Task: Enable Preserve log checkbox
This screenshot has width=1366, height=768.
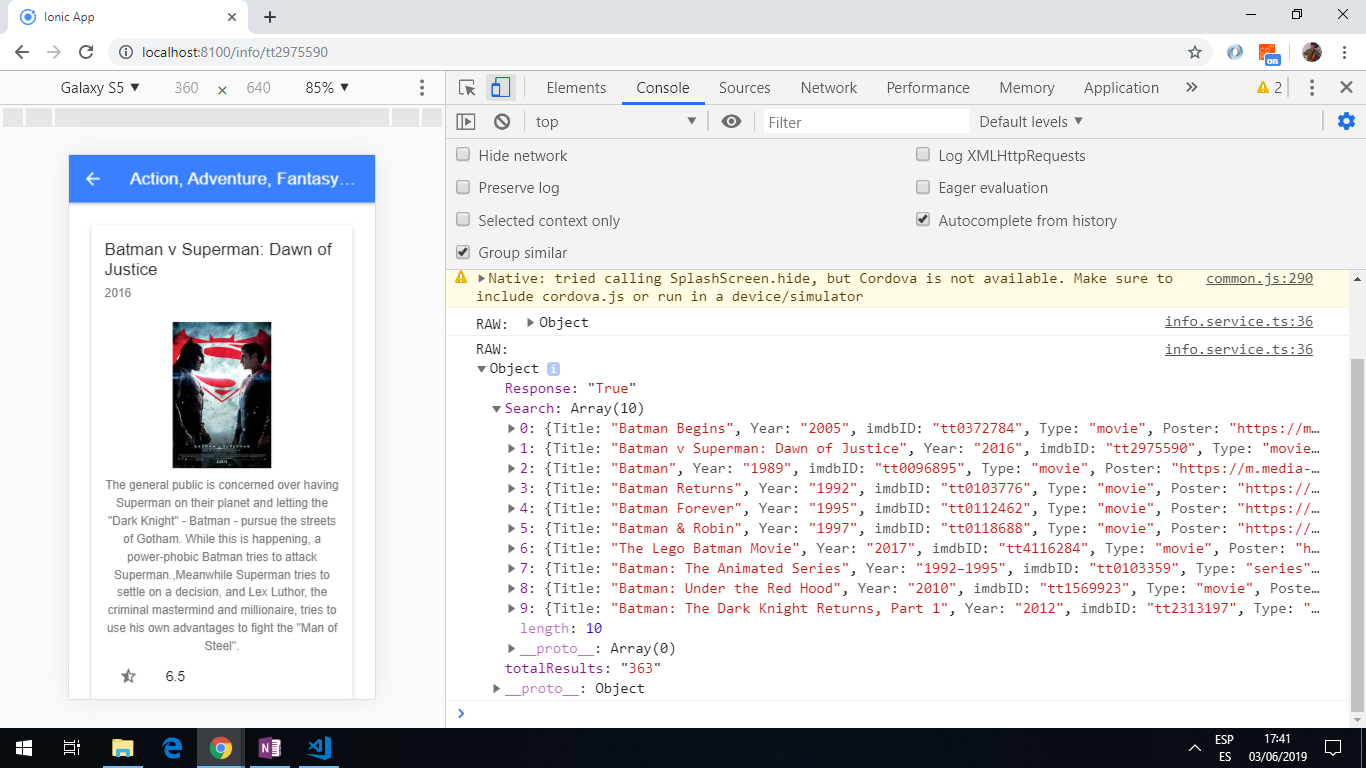Action: pos(463,187)
